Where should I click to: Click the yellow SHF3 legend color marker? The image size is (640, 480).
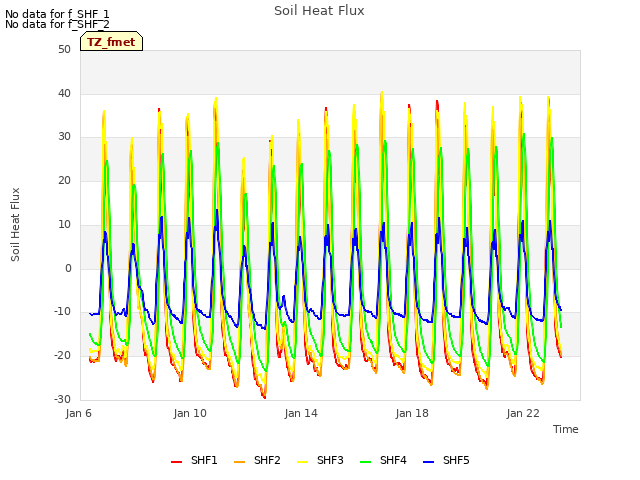pyautogui.click(x=302, y=461)
